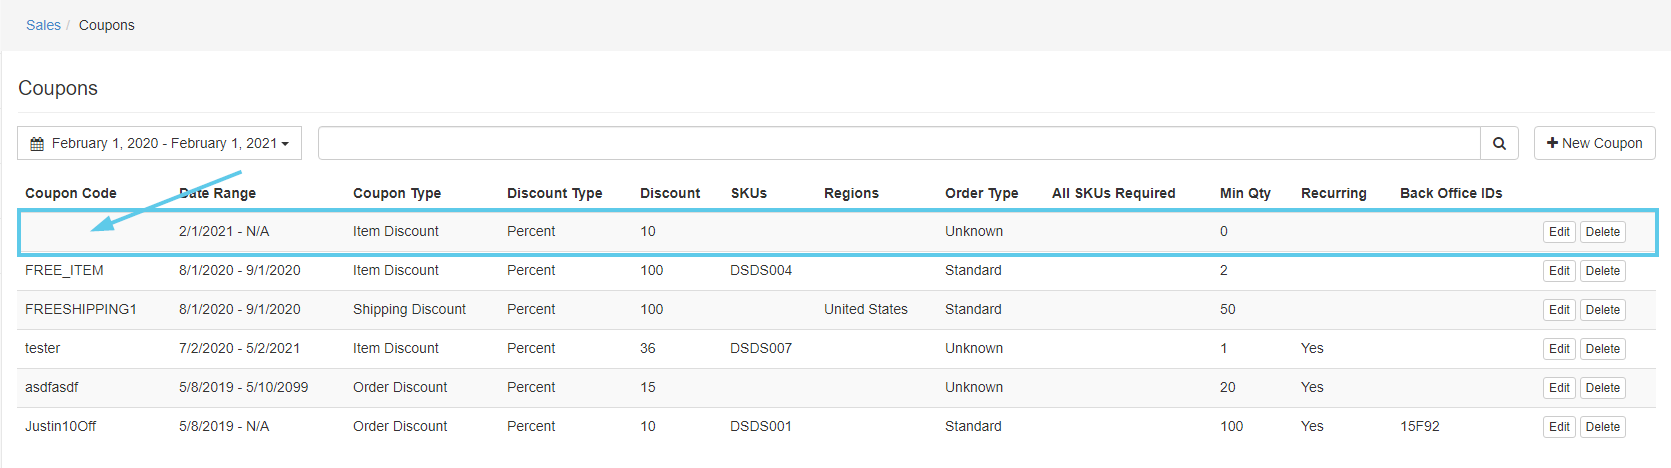Edit the Justin10Off coupon

coord(1559,427)
